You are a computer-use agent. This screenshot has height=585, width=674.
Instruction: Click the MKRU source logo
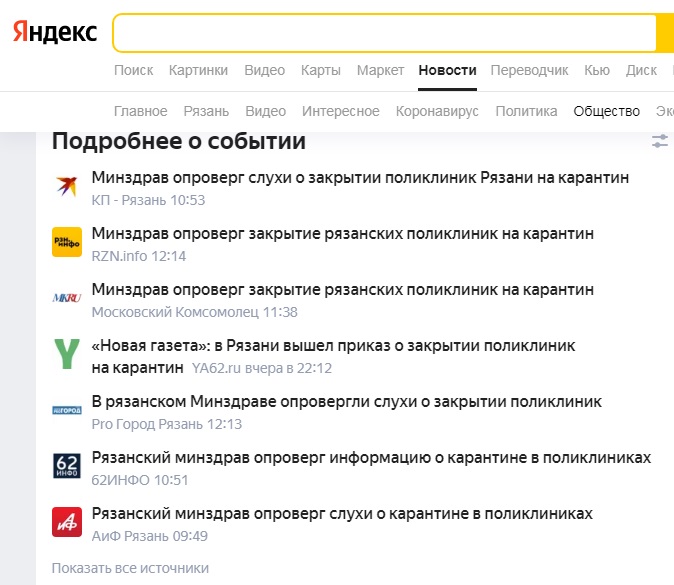[67, 297]
